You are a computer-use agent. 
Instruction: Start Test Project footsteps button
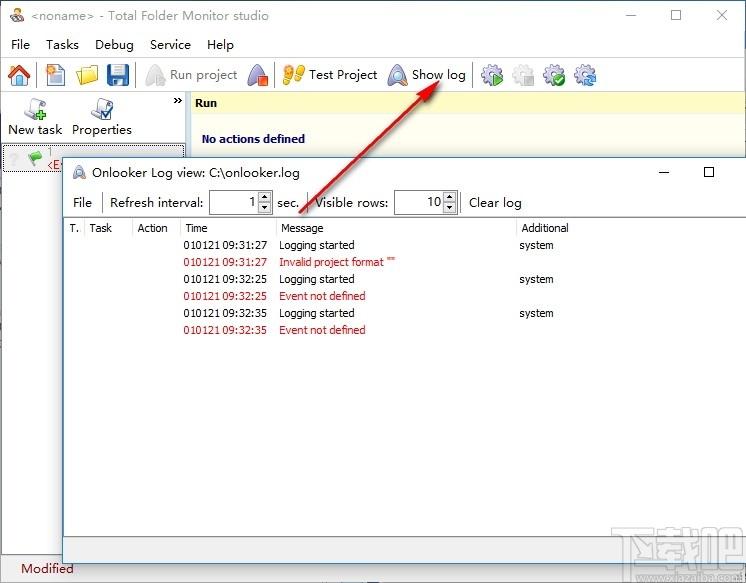329,75
